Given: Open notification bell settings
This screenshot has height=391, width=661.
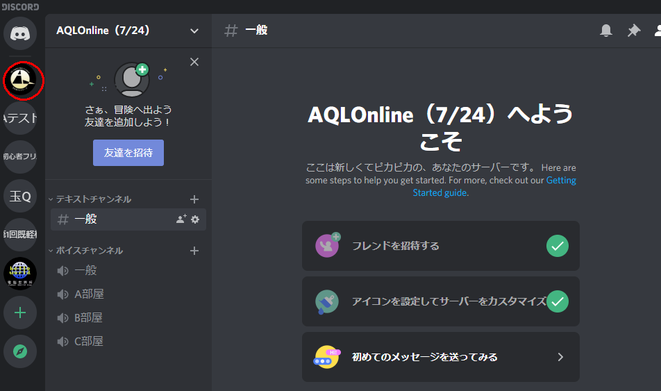Looking at the screenshot, I should (x=606, y=30).
